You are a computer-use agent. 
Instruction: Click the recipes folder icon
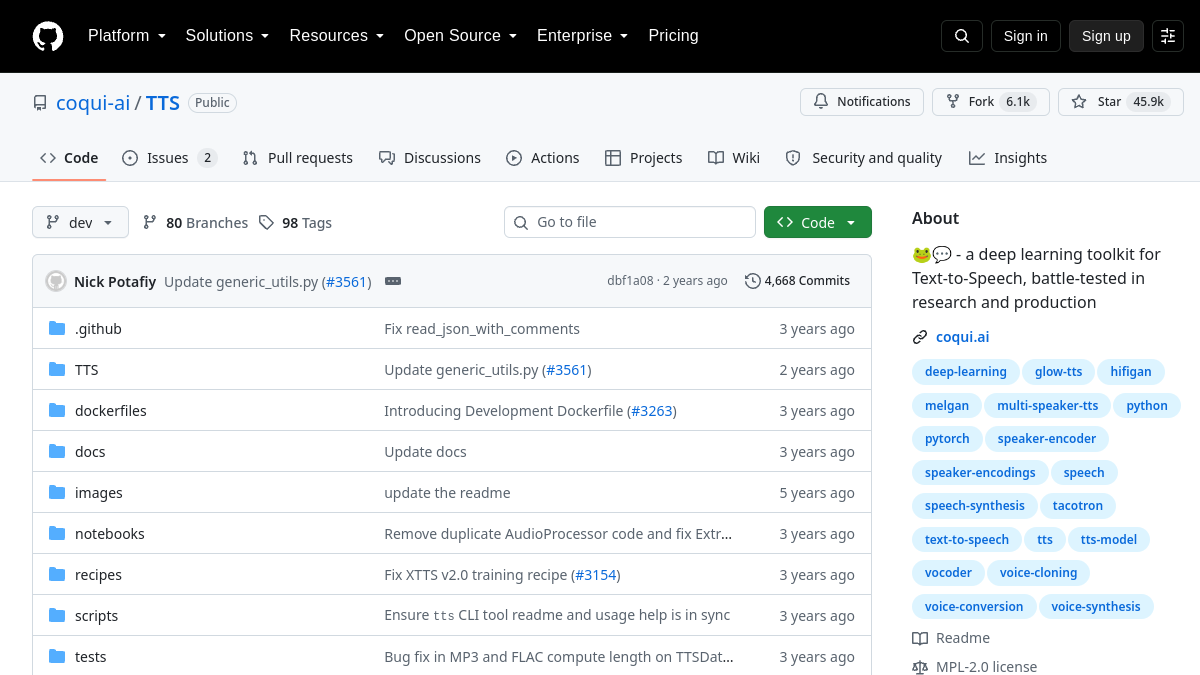point(57,575)
